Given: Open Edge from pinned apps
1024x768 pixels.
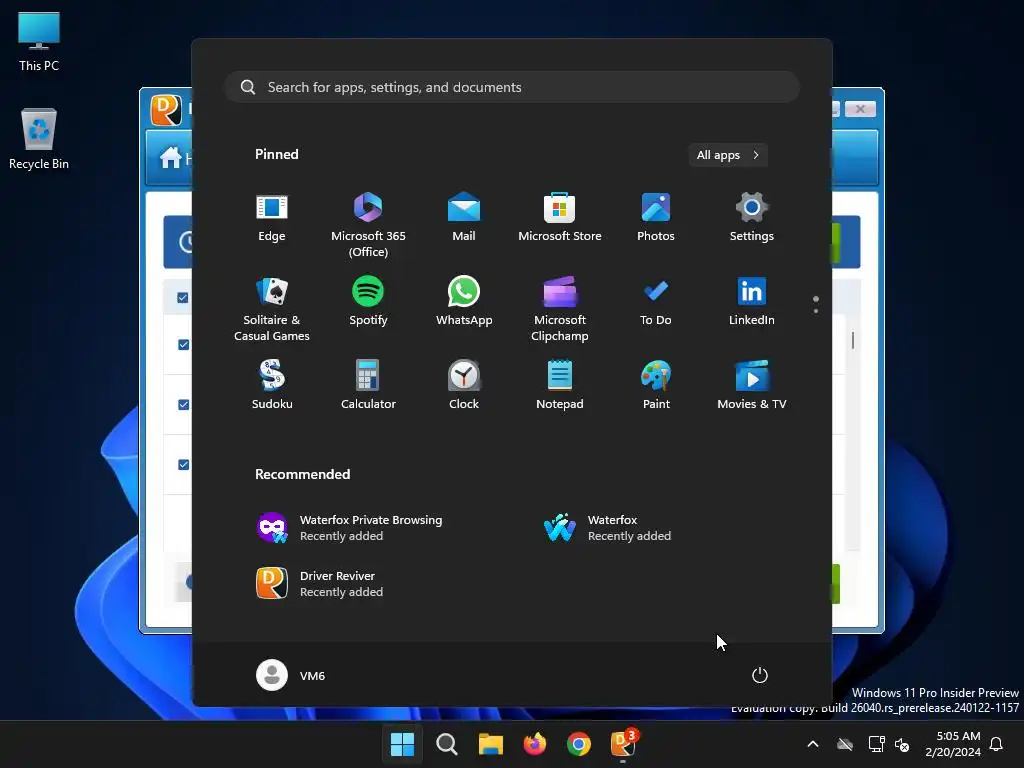Looking at the screenshot, I should (272, 218).
